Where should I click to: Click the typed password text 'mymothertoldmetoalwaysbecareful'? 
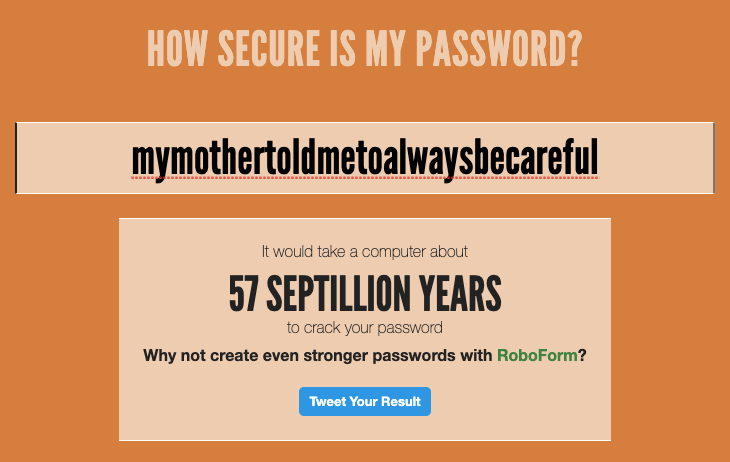365,158
